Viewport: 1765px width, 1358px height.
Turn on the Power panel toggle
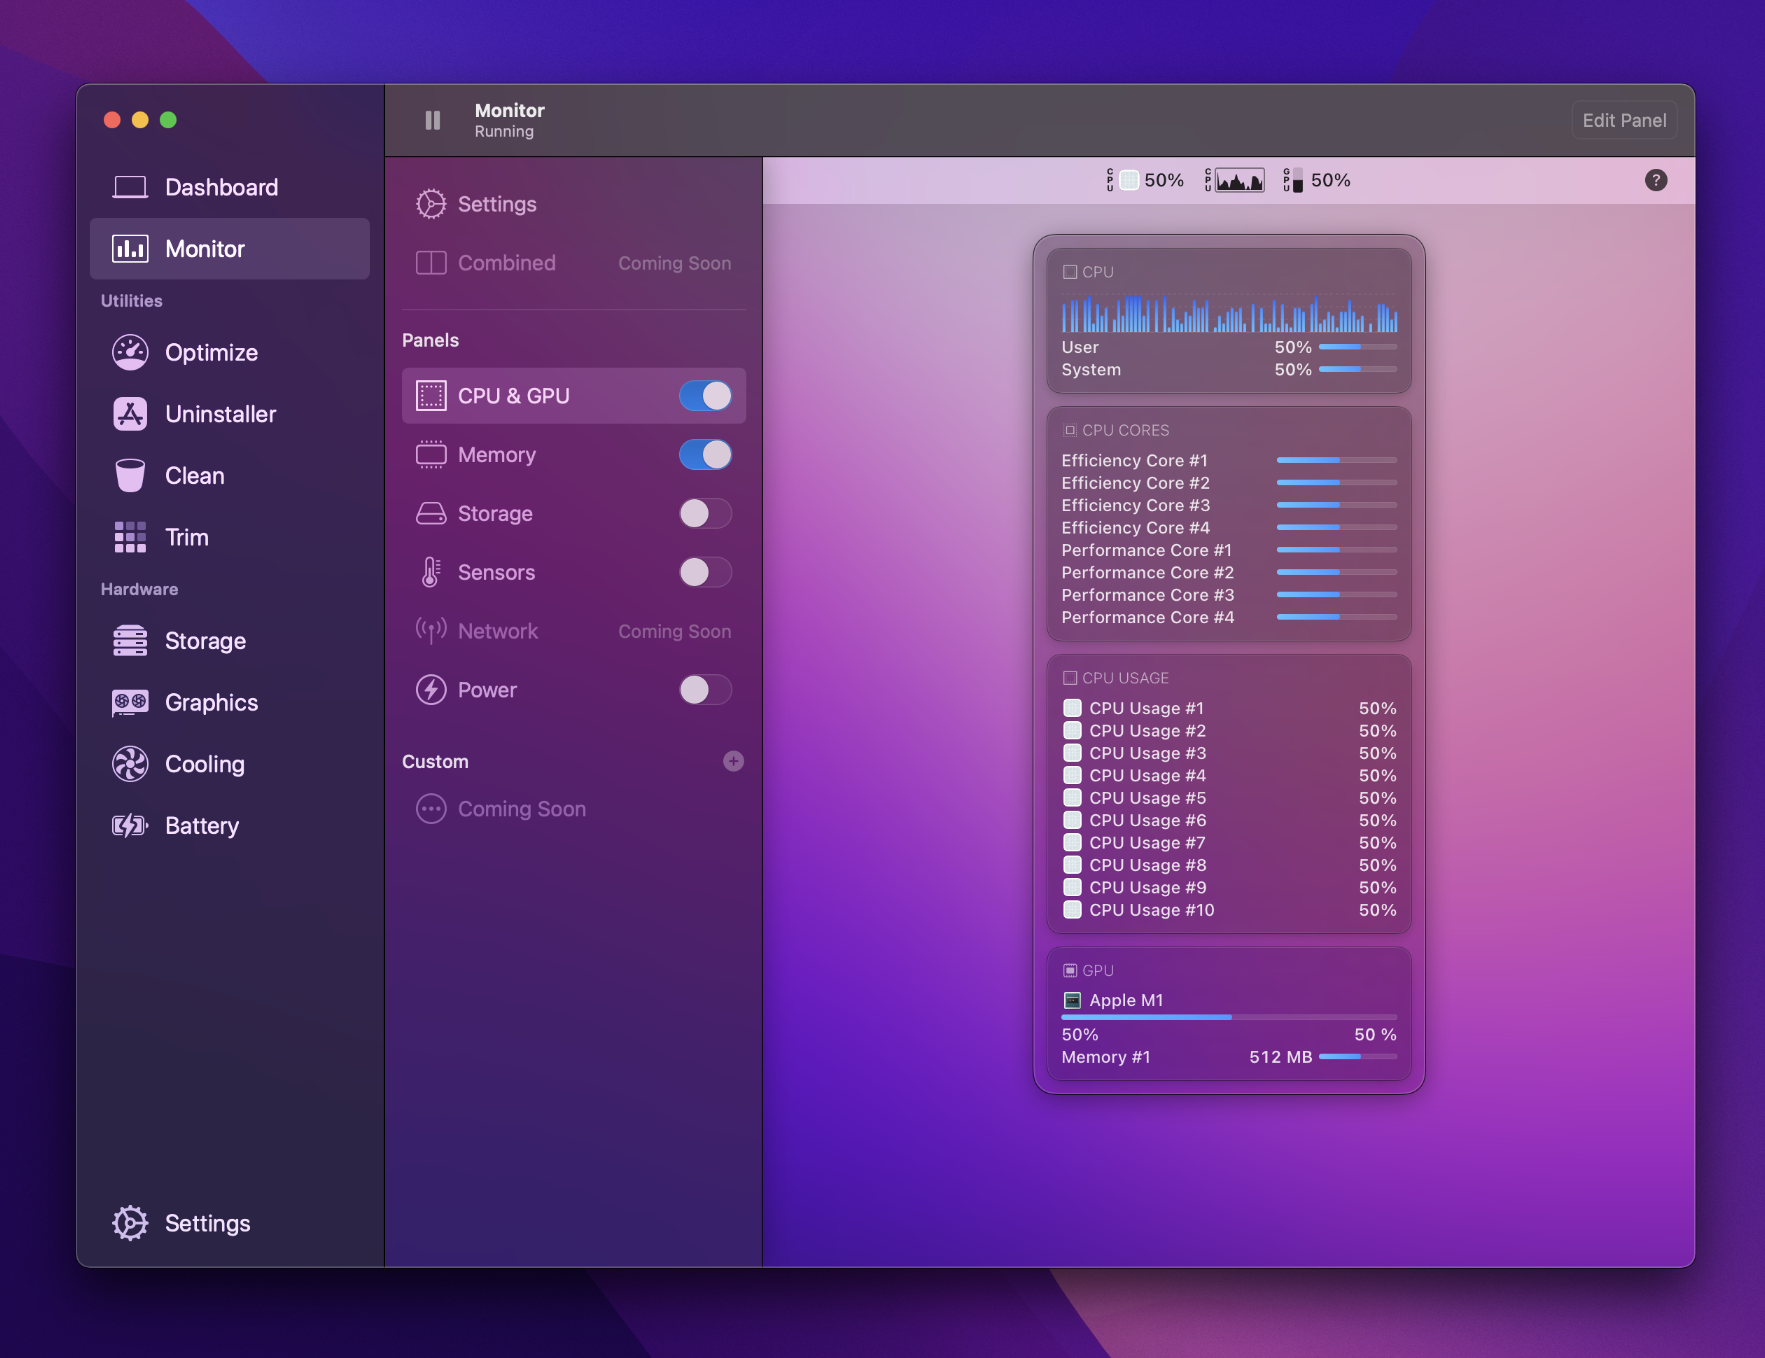click(x=705, y=690)
